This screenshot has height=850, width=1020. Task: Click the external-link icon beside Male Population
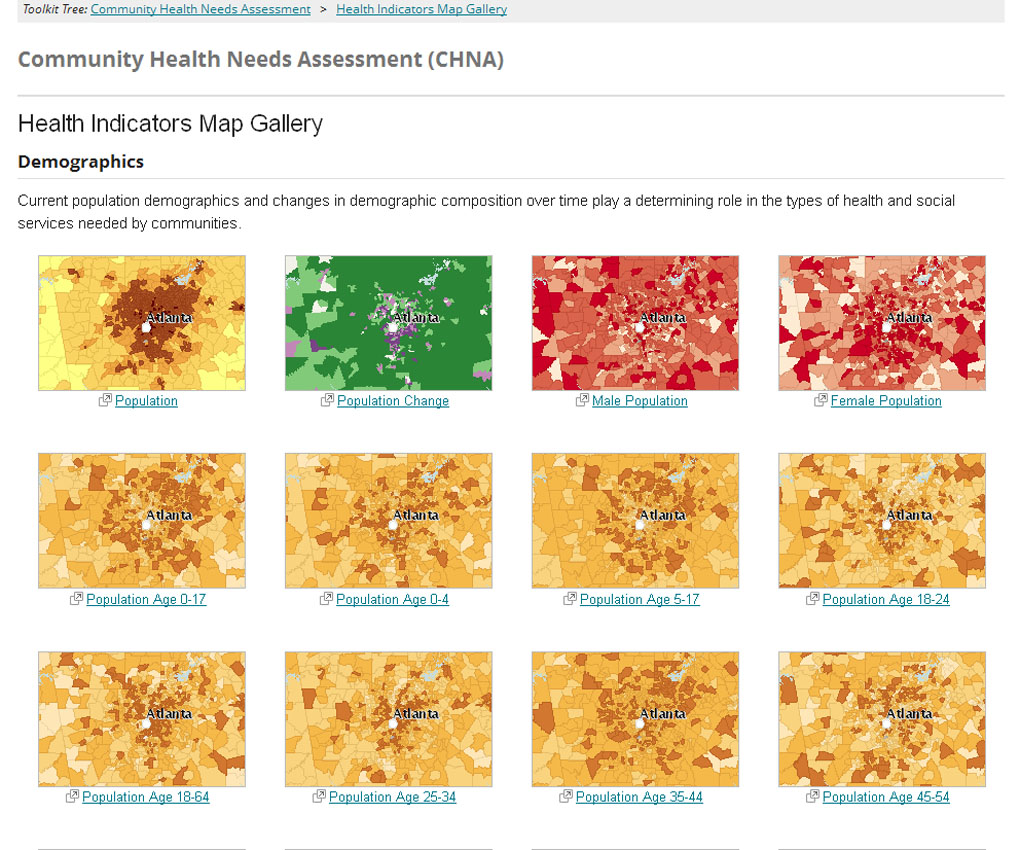(x=582, y=400)
